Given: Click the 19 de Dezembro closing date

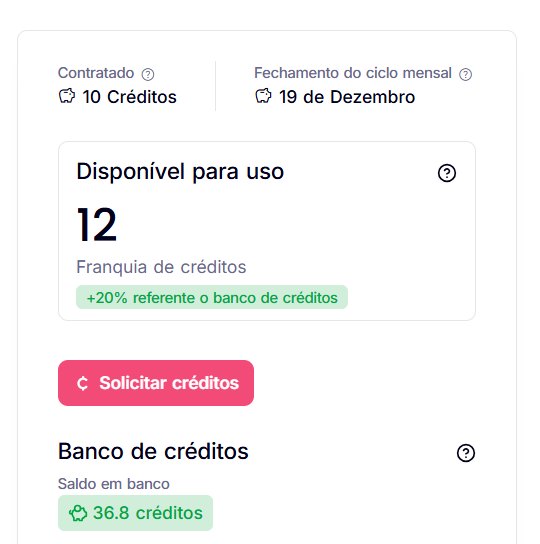Looking at the screenshot, I should [x=347, y=97].
